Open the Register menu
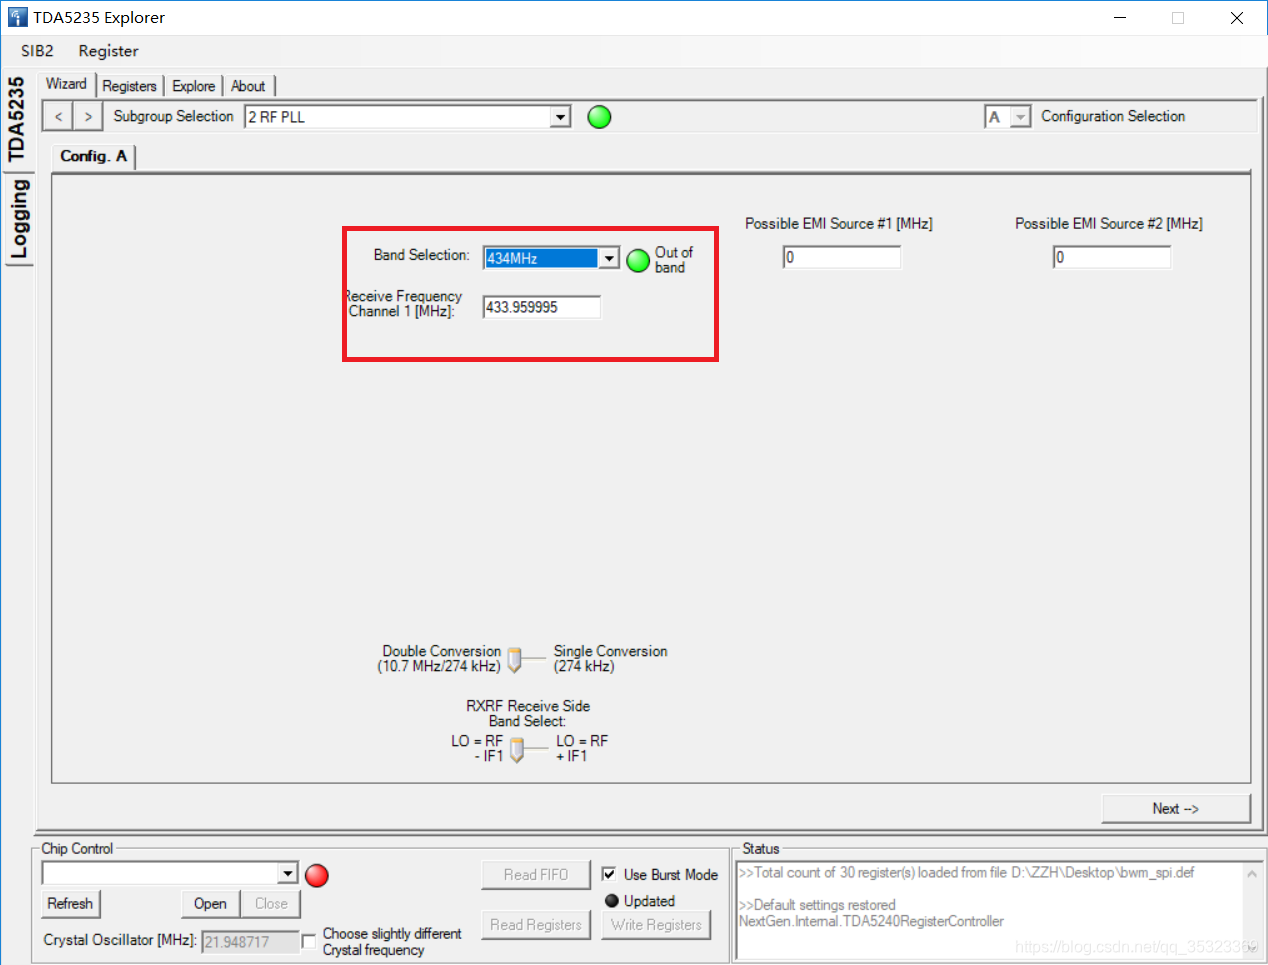The width and height of the screenshot is (1268, 965). [108, 51]
